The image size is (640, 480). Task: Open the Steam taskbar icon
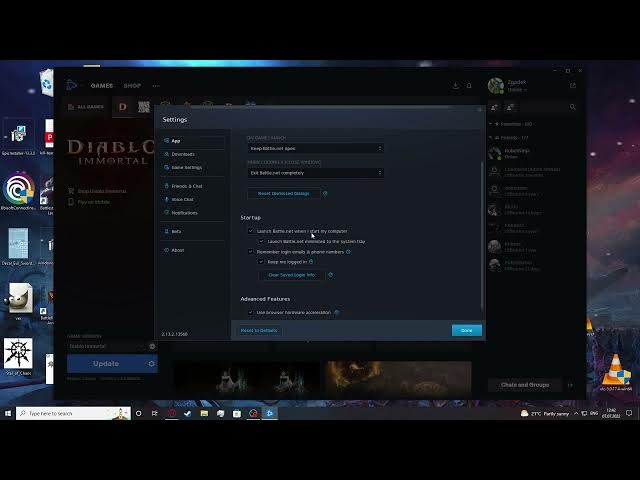coord(188,413)
